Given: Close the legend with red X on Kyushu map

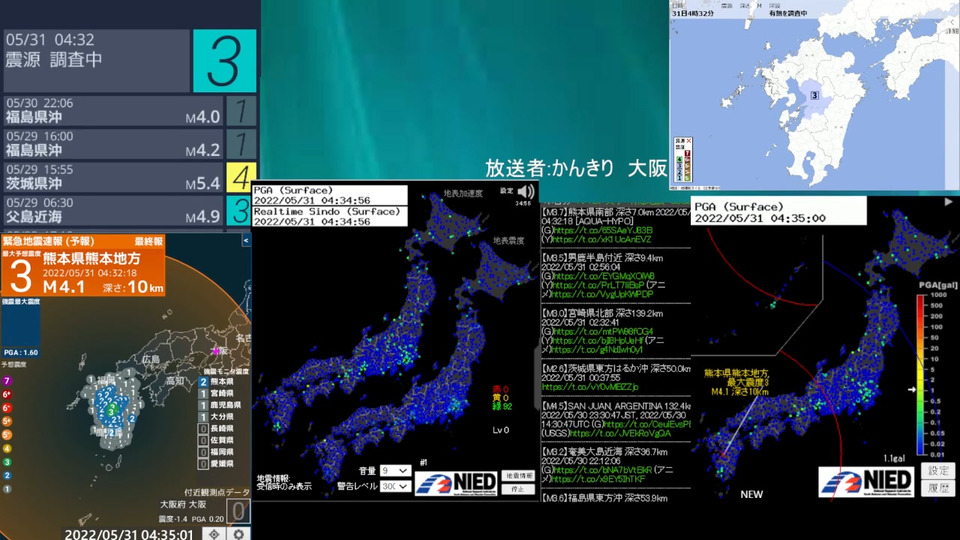Looking at the screenshot, I should [688, 141].
